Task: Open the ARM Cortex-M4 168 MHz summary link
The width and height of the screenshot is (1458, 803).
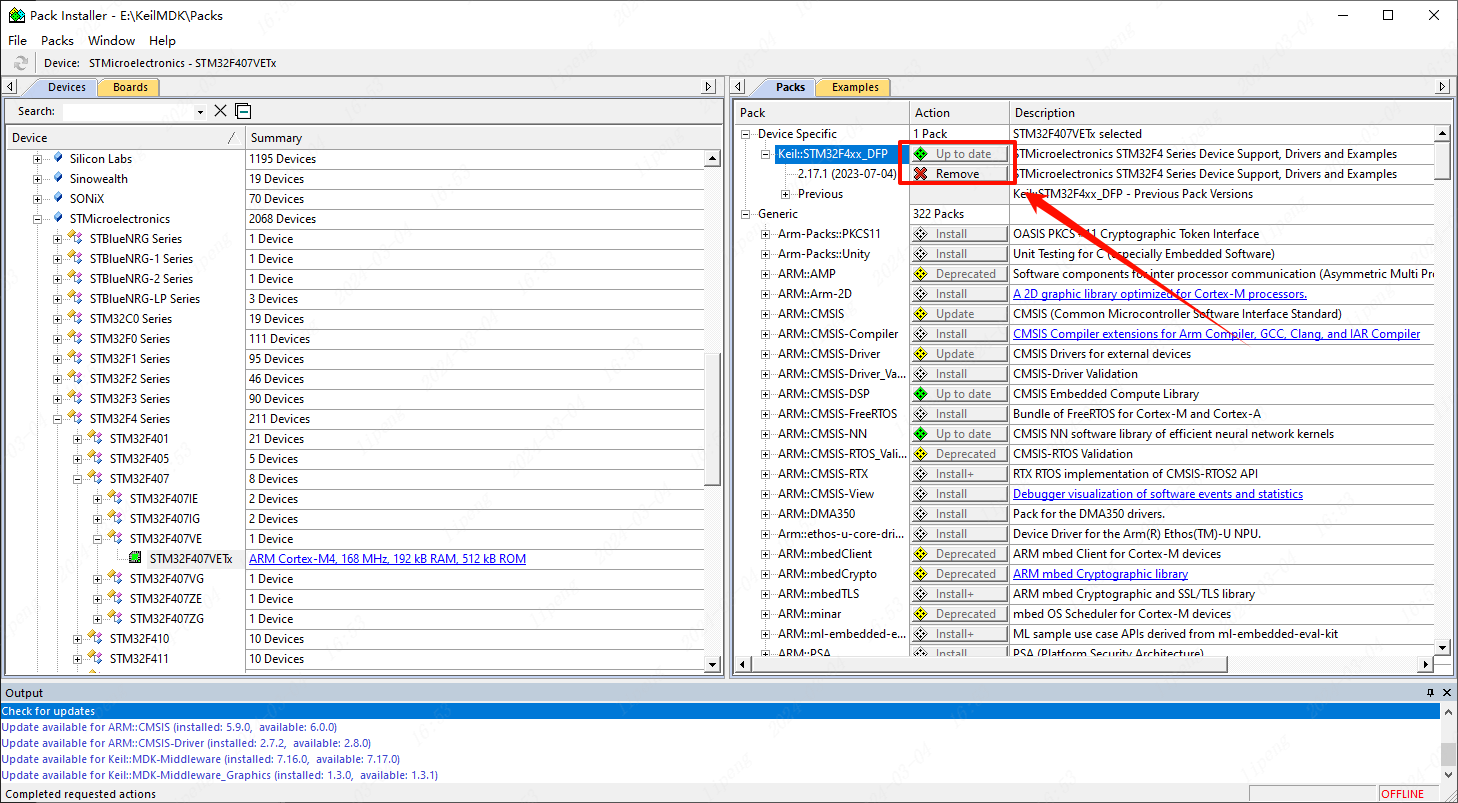Action: [x=387, y=559]
